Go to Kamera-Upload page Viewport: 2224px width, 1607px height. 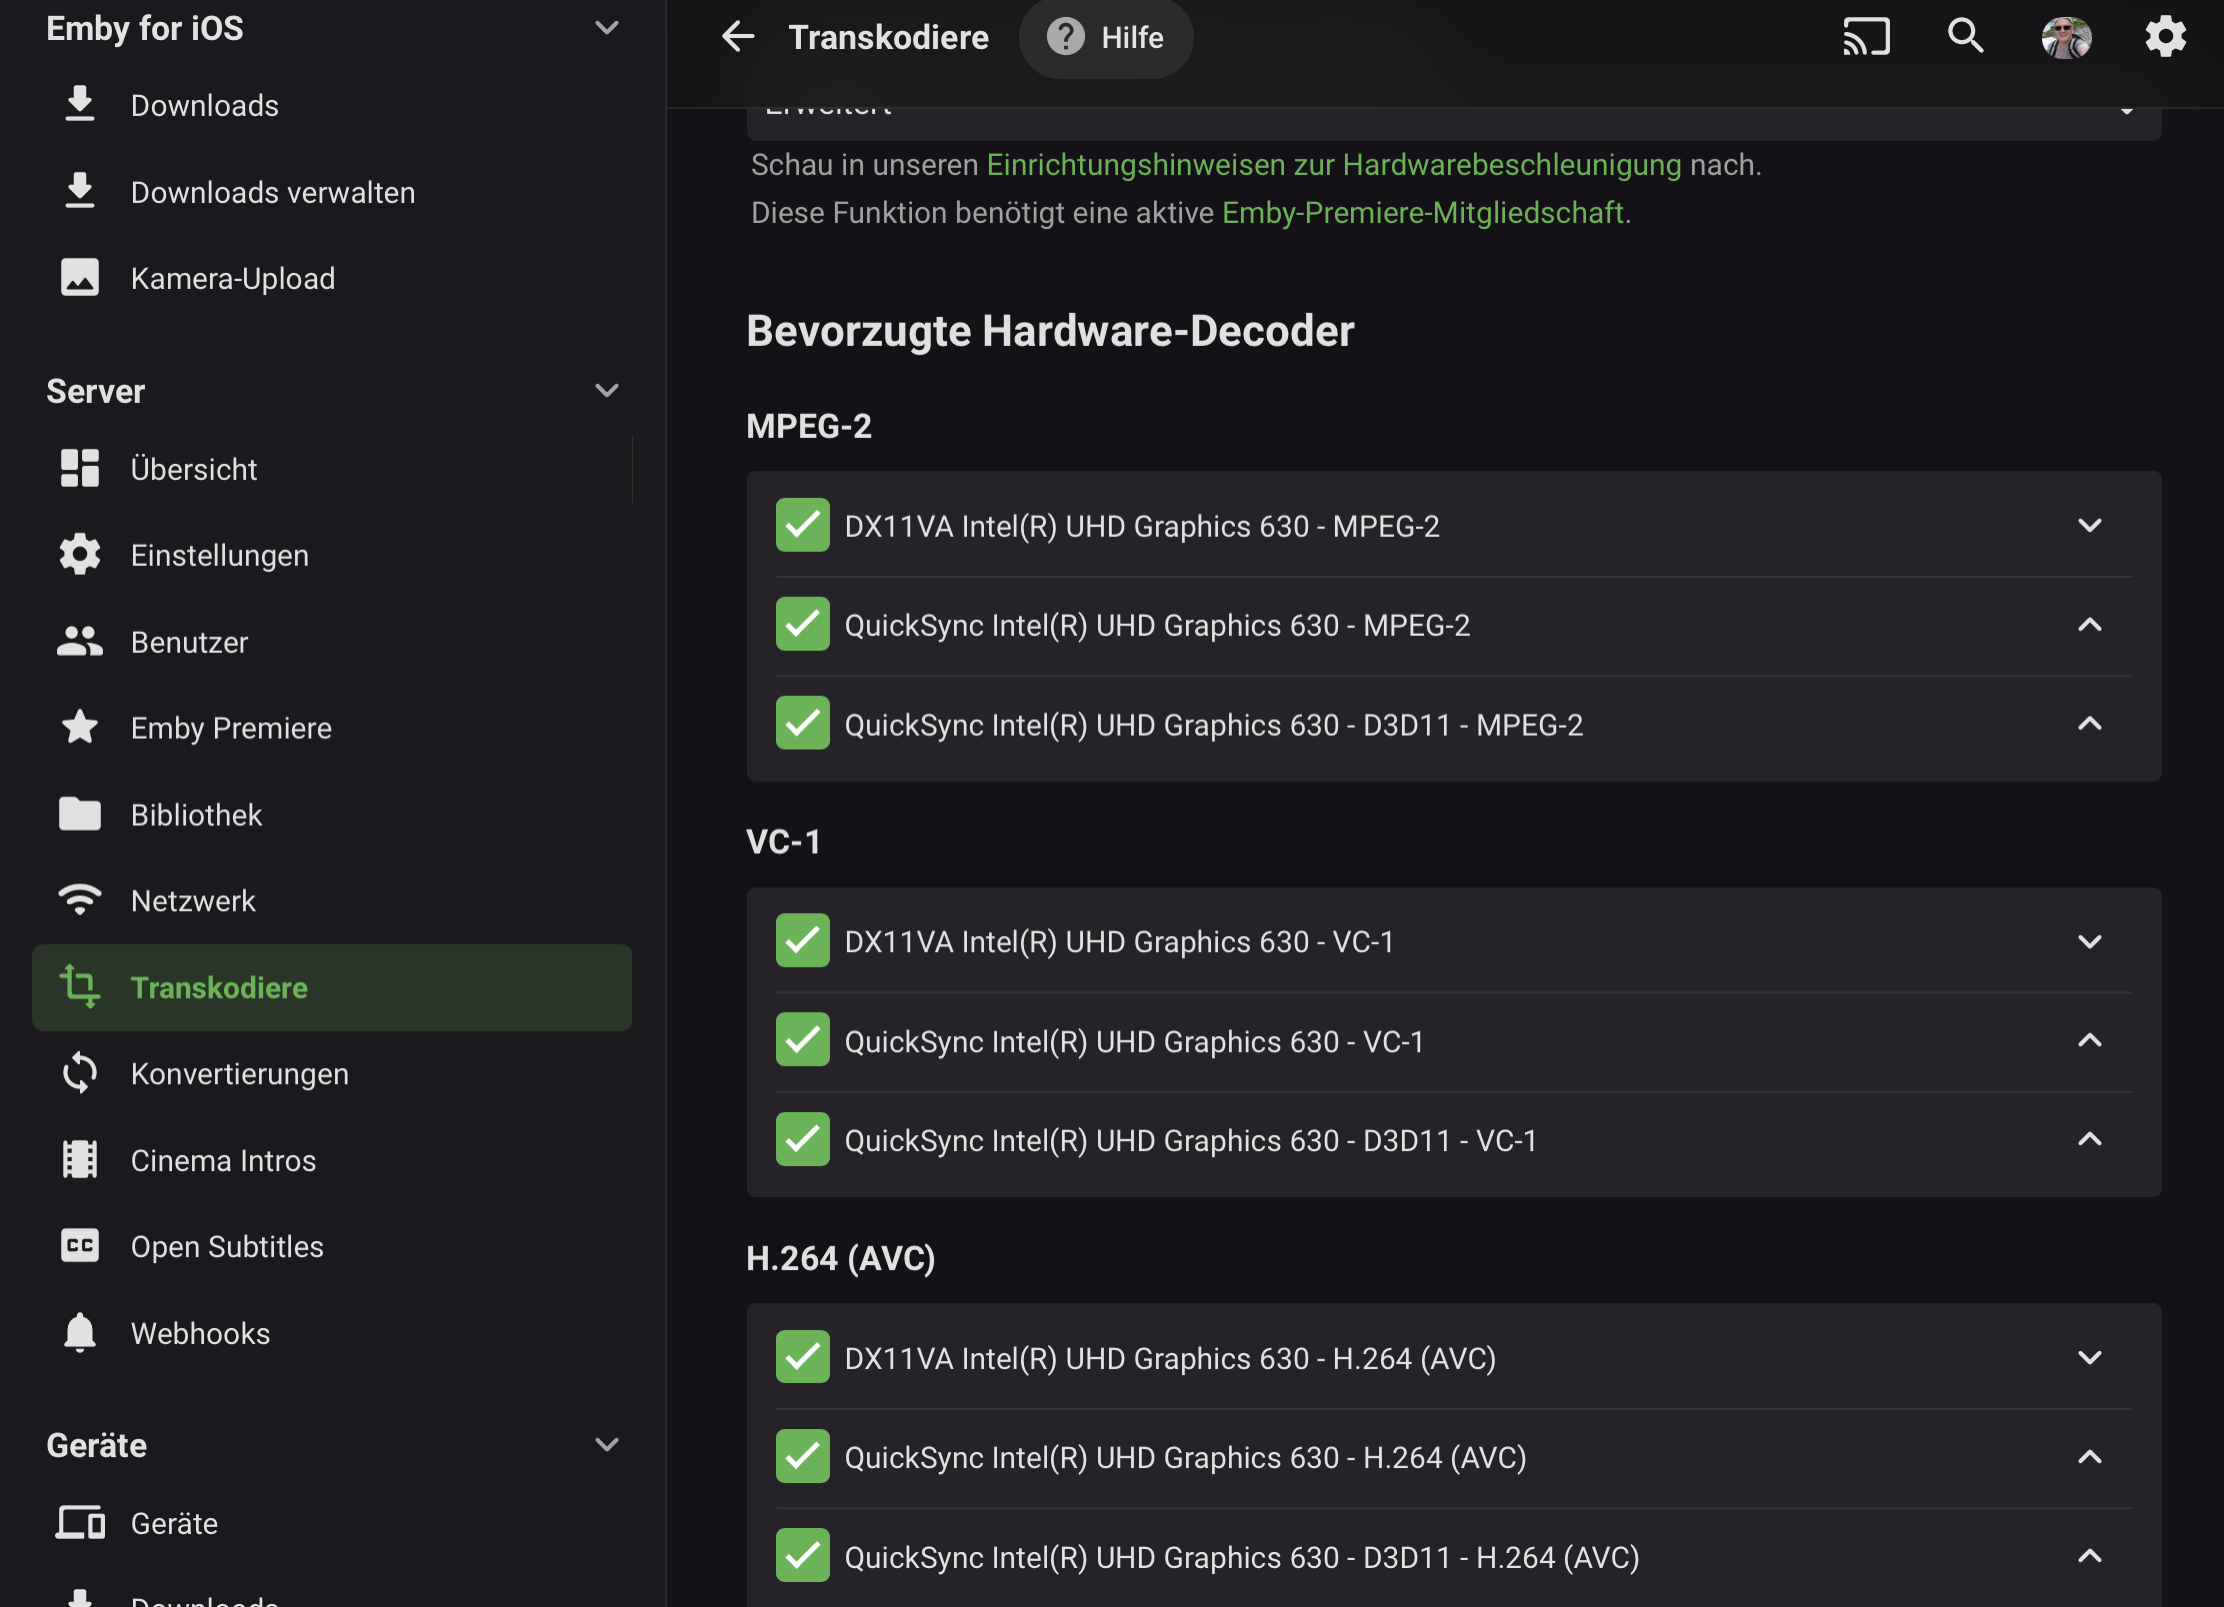(332, 278)
